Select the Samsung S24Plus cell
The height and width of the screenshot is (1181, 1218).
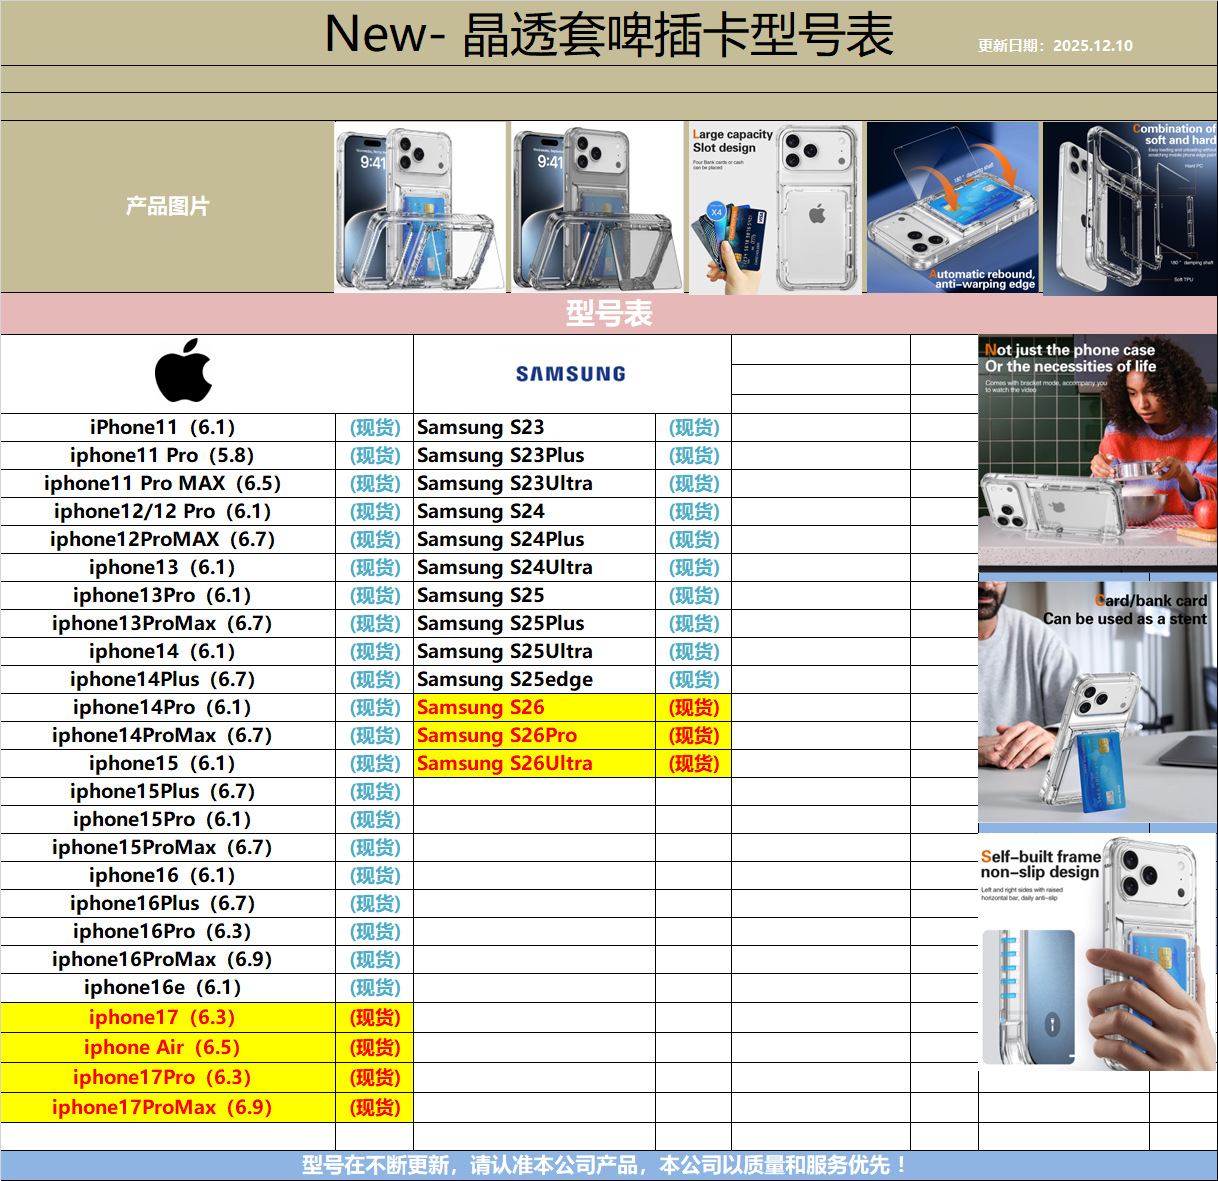tap(535, 539)
